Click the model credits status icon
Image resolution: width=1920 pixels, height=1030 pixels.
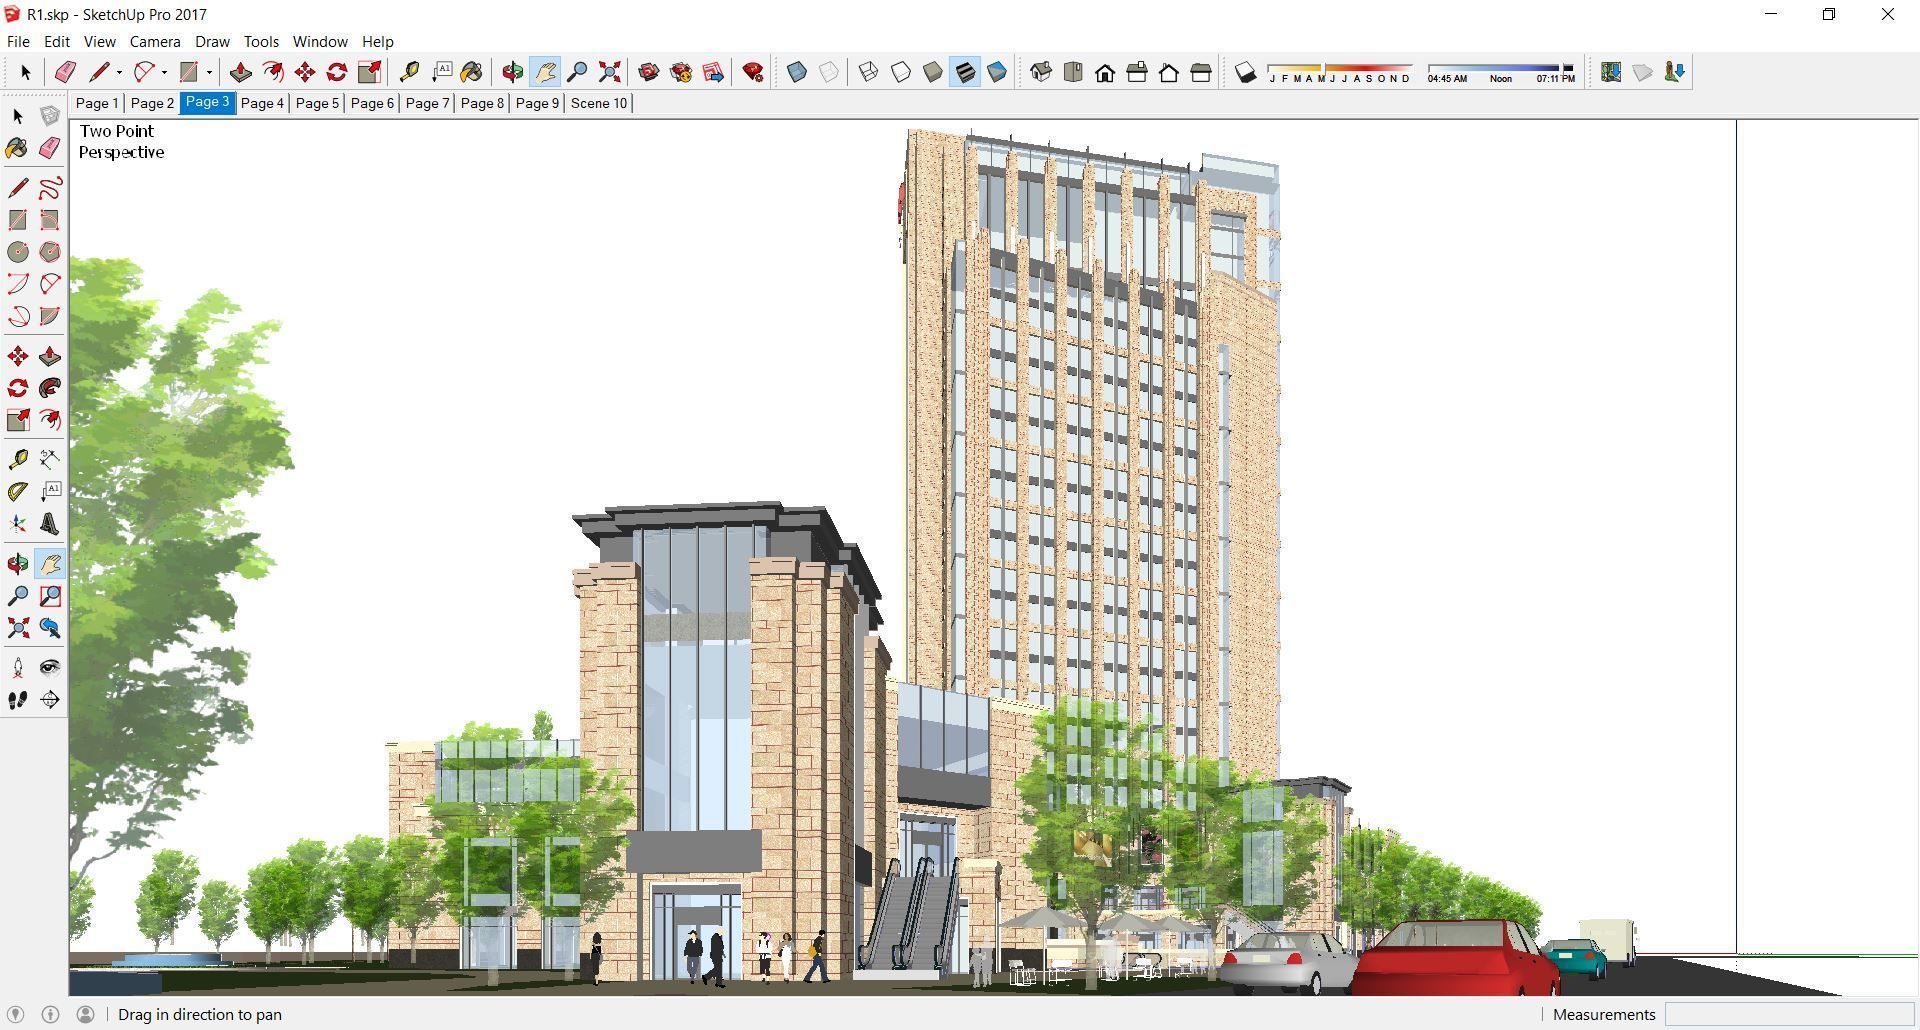coord(50,1014)
